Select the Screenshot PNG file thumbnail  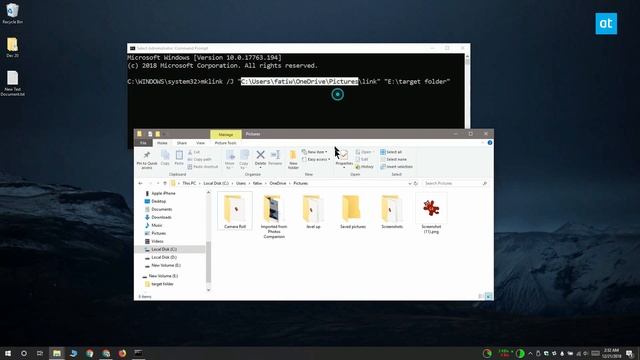[x=431, y=208]
